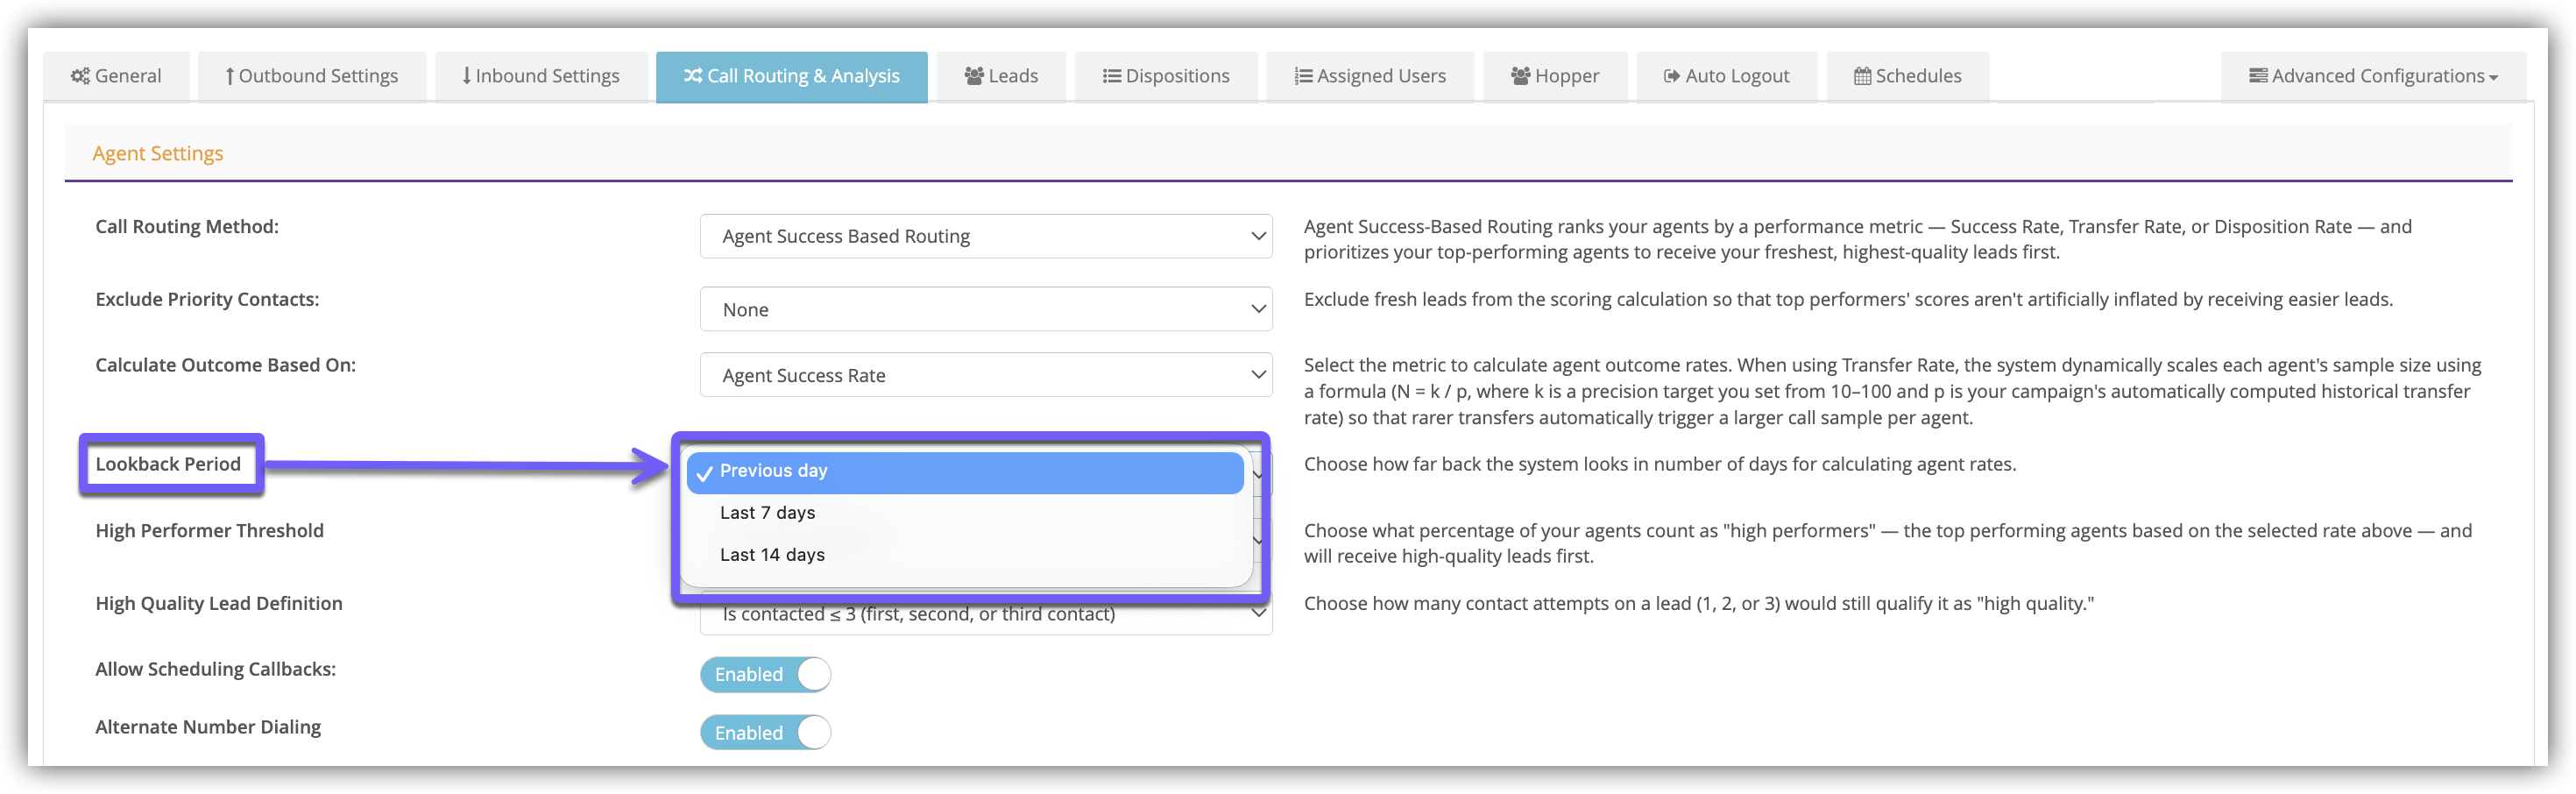2576x794 pixels.
Task: Expand the Exclude Priority Contacts dropdown
Action: pos(986,309)
